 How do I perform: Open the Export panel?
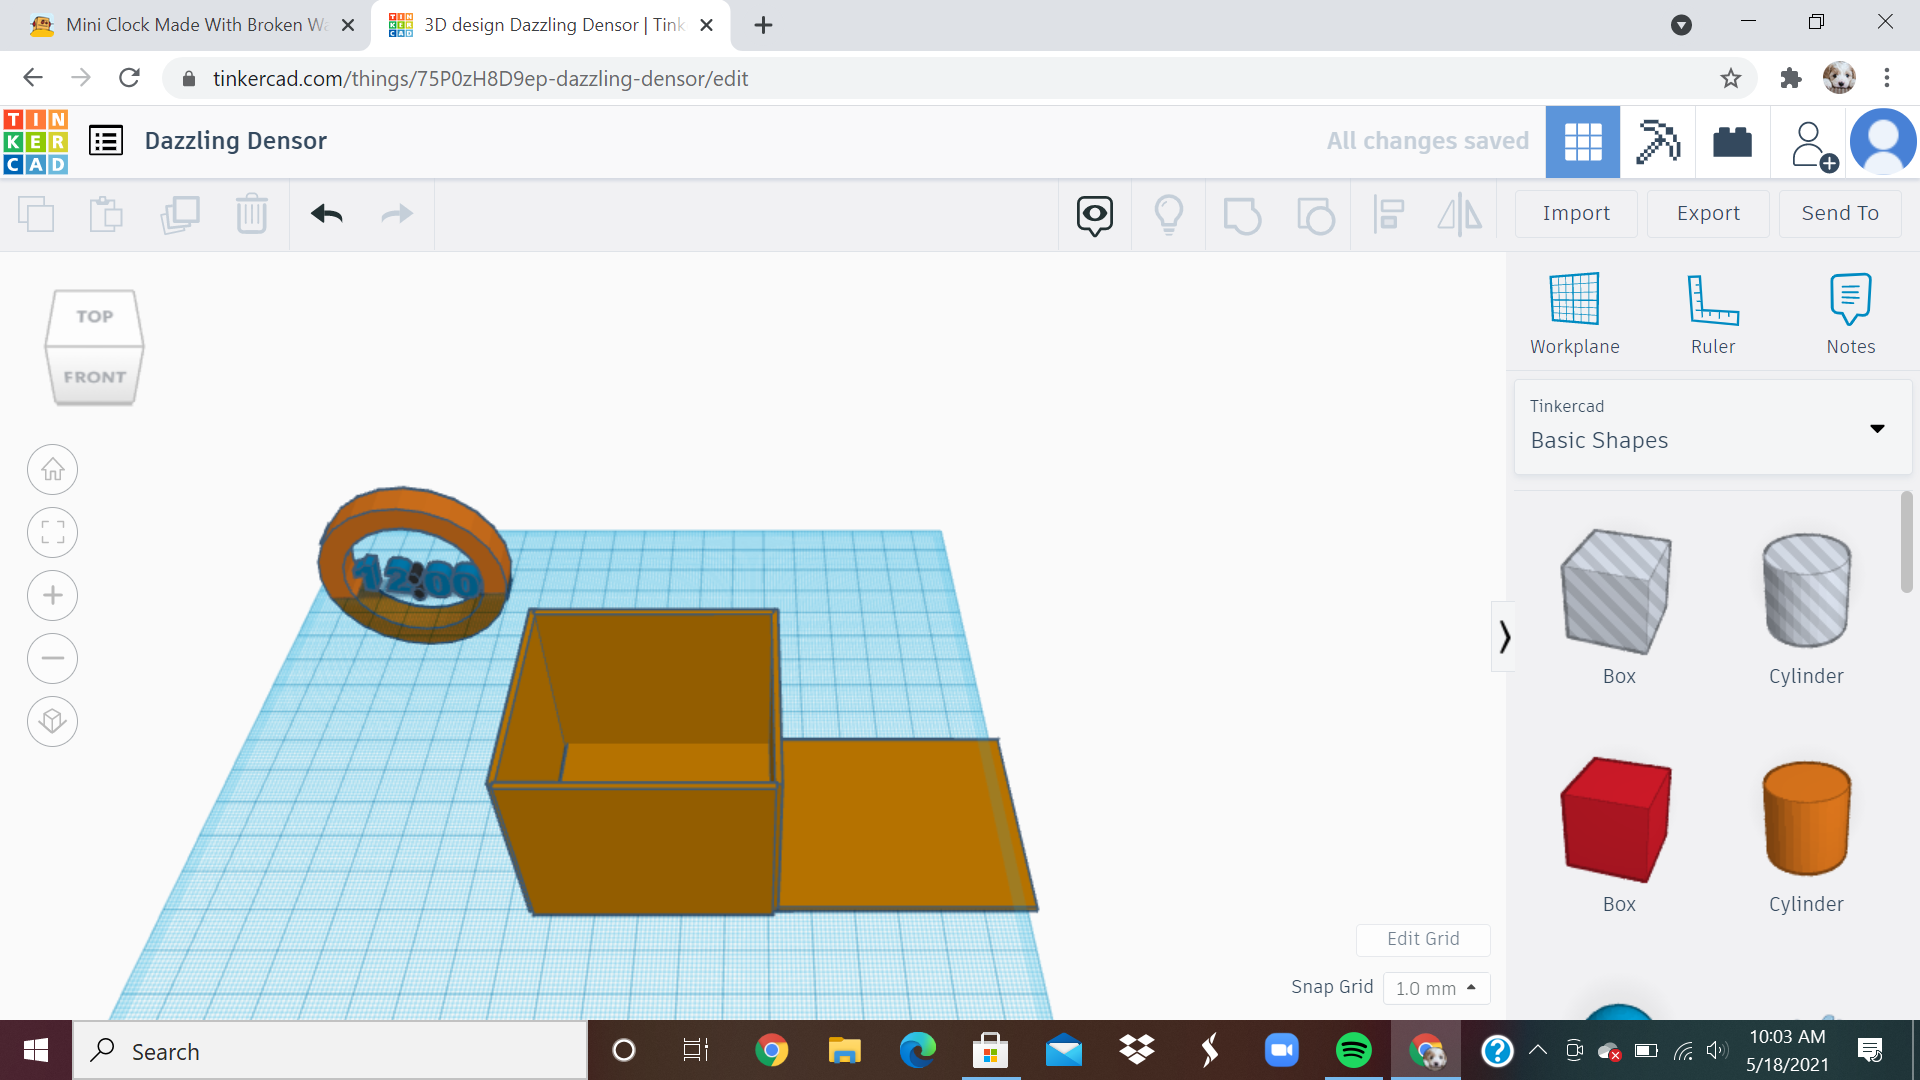click(x=1707, y=213)
